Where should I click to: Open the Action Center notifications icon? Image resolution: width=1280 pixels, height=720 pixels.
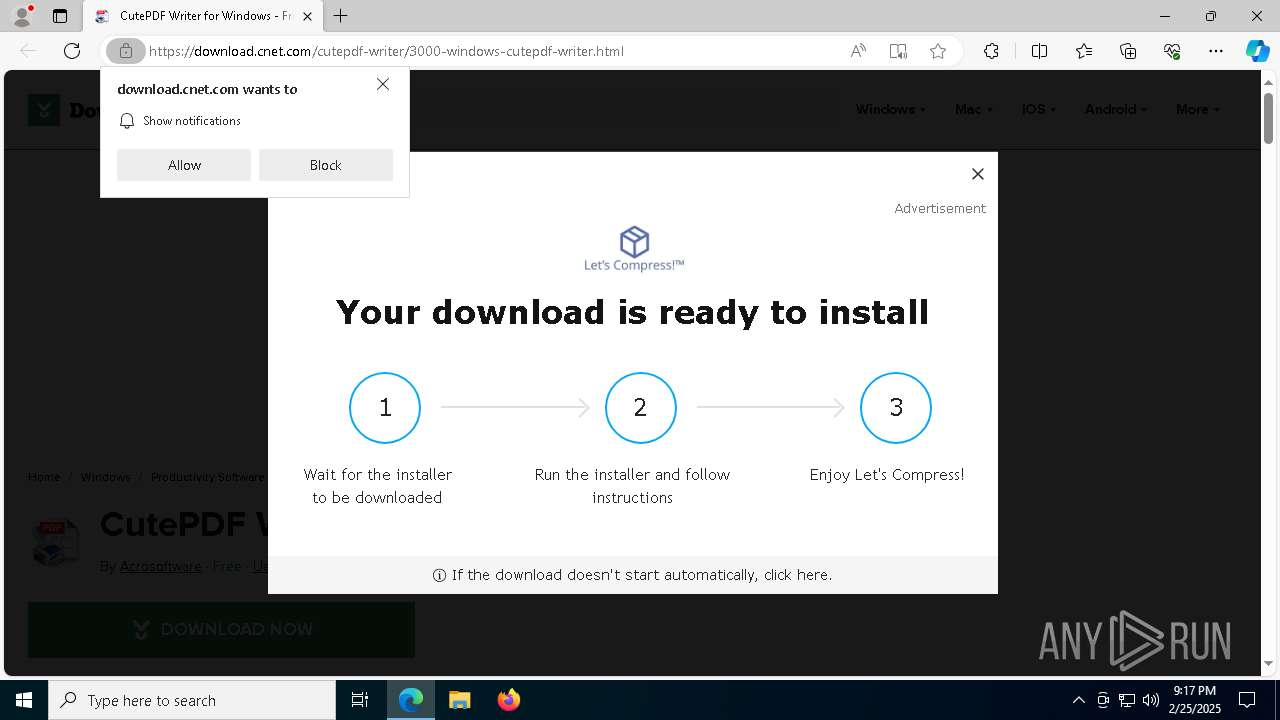coord(1247,700)
